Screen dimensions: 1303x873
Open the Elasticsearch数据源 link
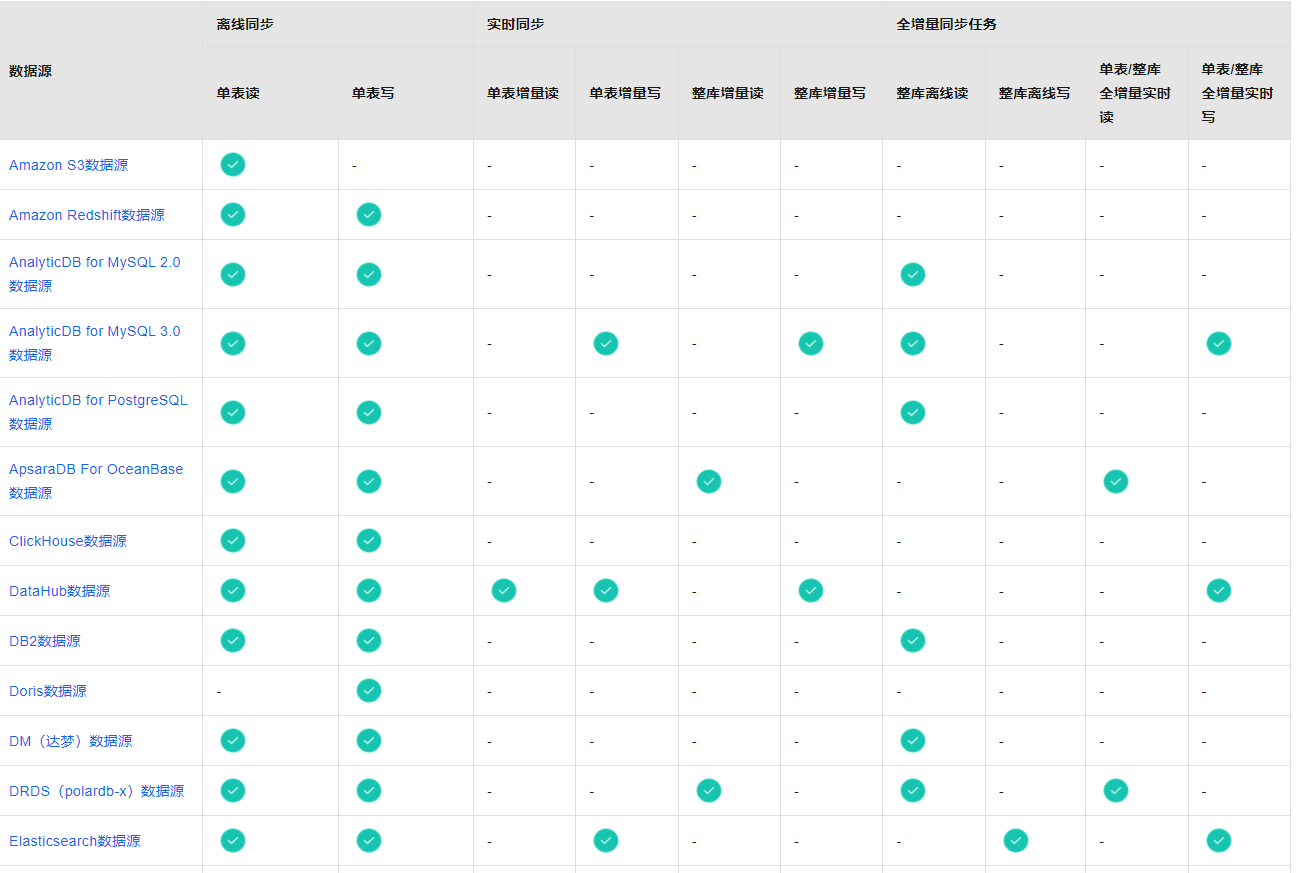[x=75, y=841]
